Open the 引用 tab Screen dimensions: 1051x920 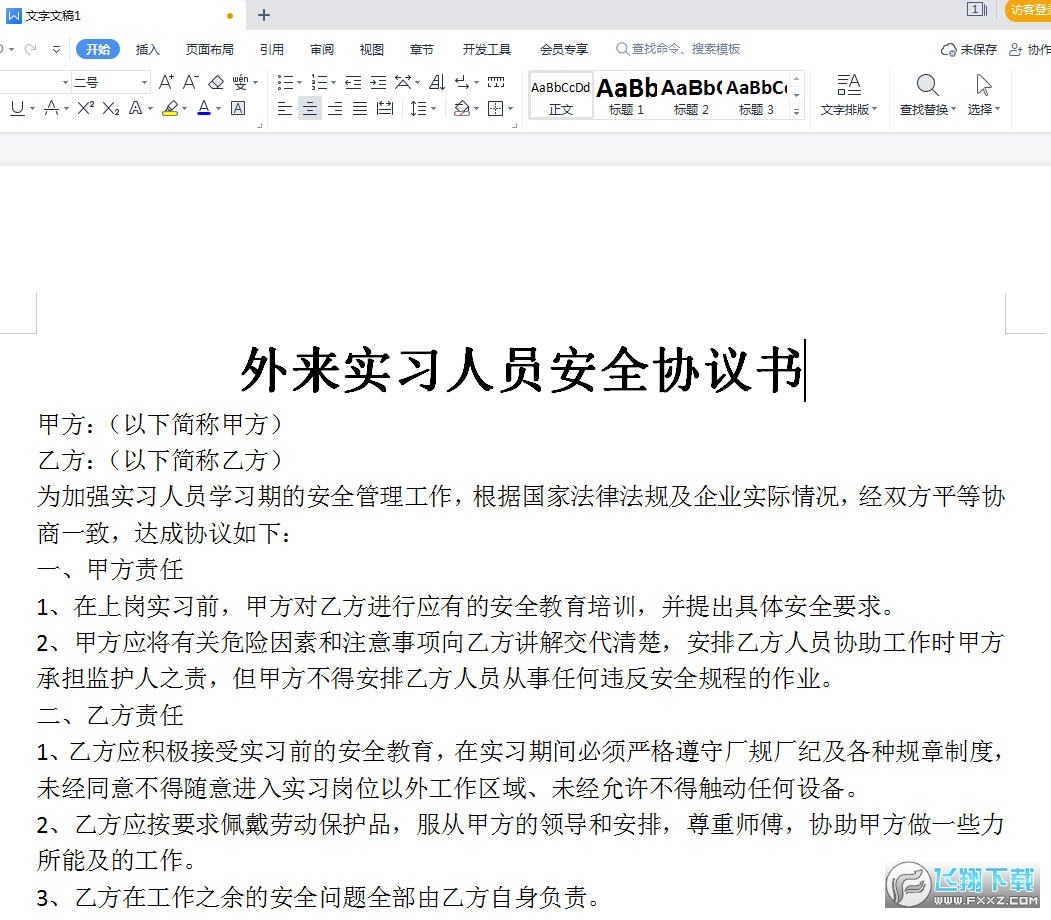271,49
